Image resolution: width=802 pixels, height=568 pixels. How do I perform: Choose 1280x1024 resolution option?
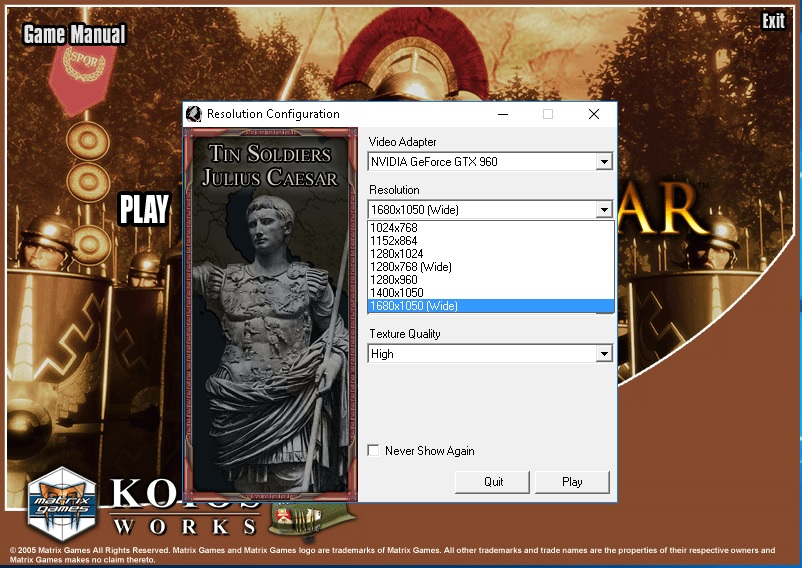491,254
